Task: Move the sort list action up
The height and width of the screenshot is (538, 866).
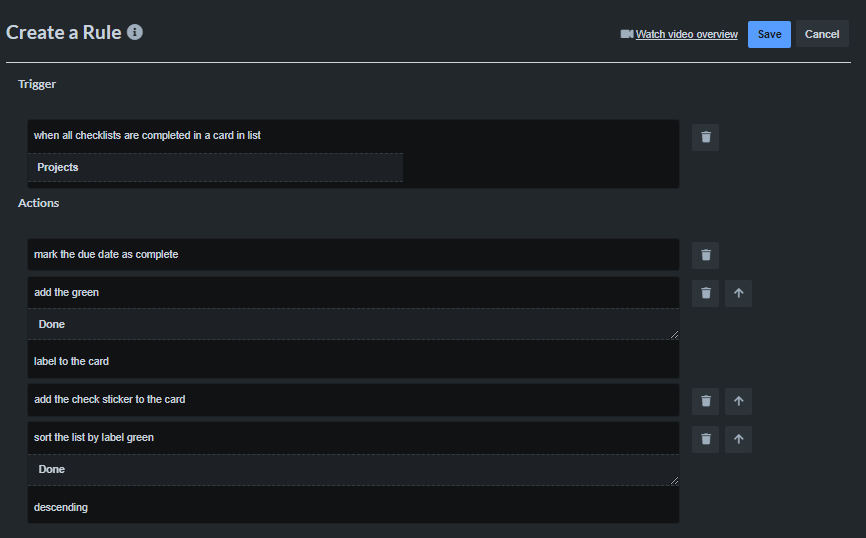Action: (x=738, y=439)
